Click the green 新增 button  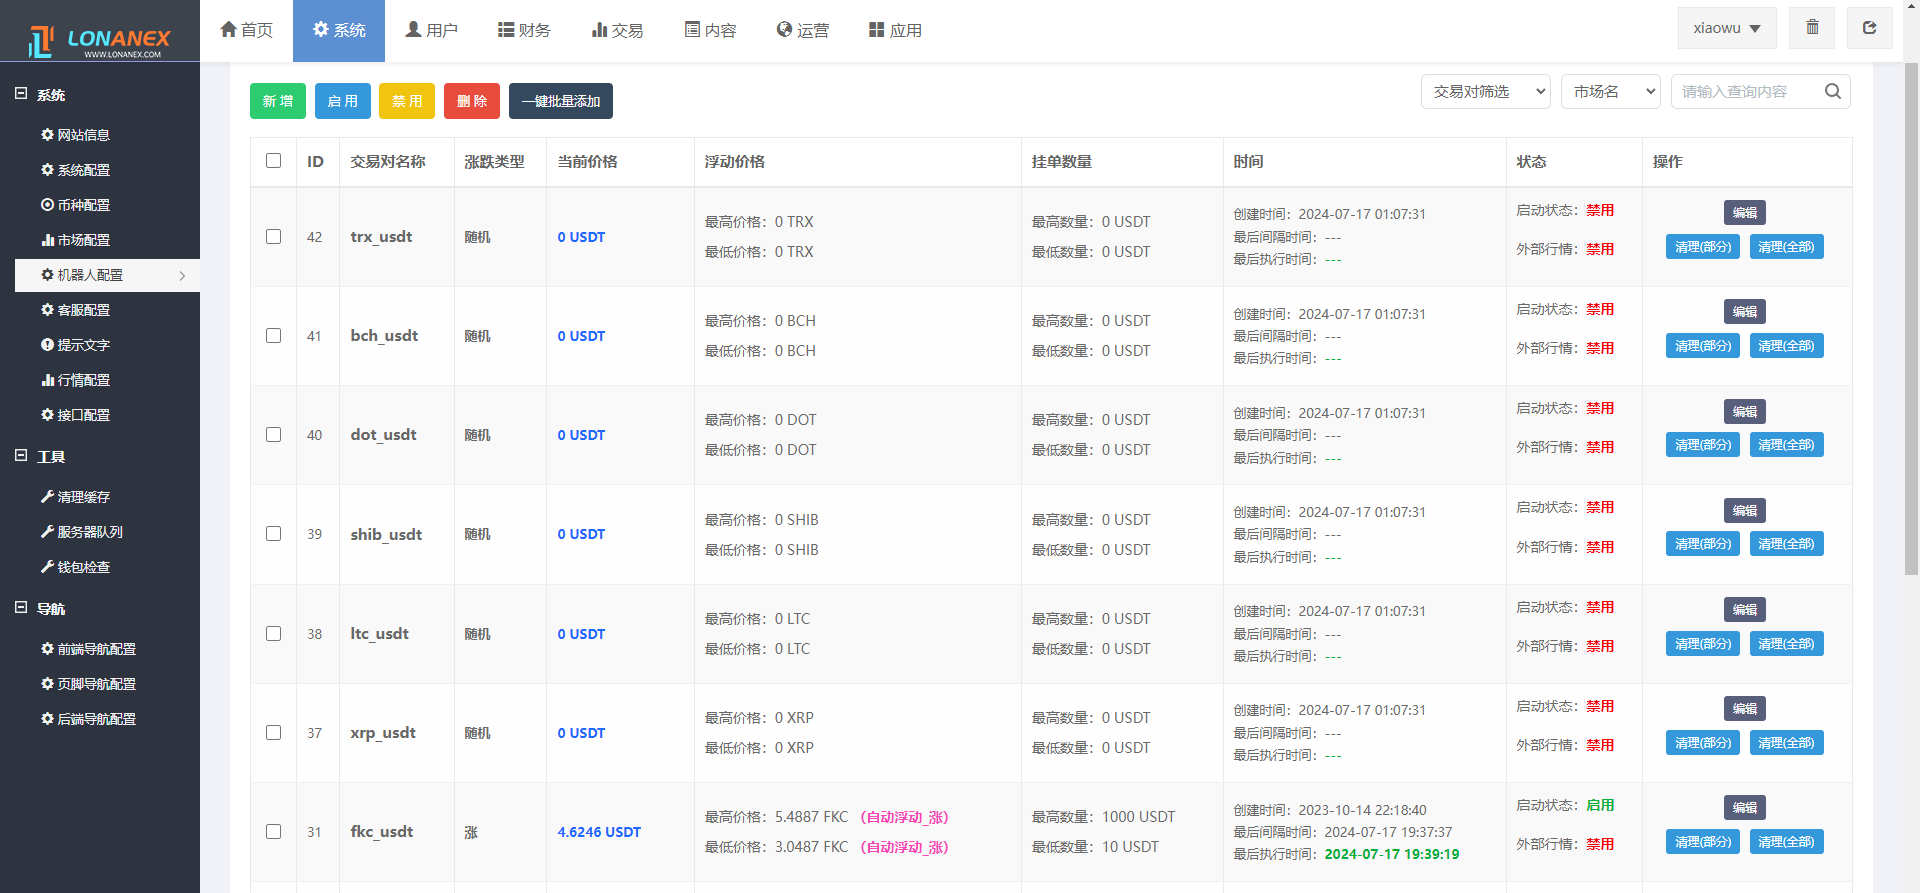(x=278, y=101)
